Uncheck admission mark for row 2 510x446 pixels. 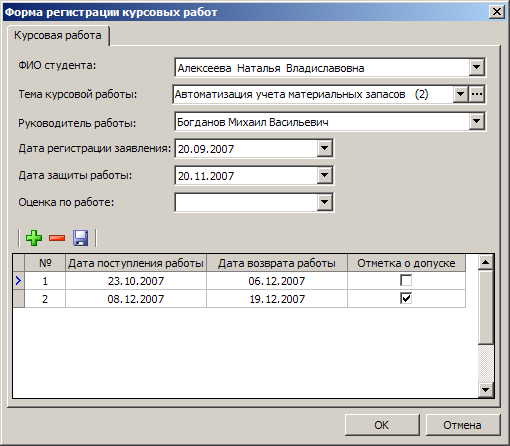click(406, 298)
